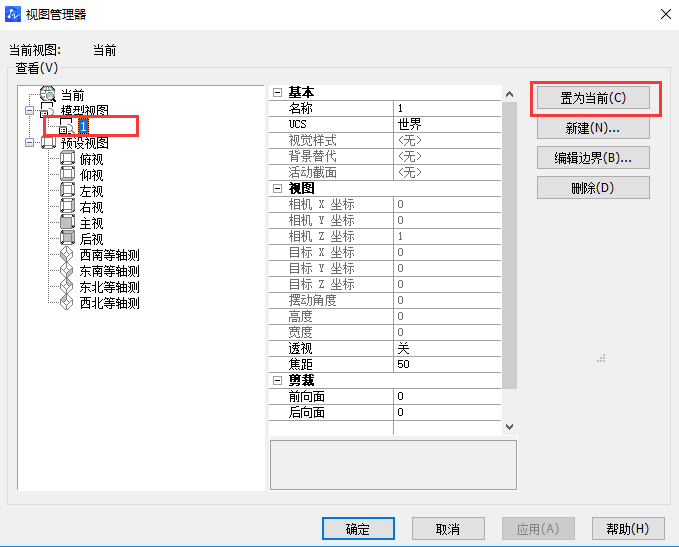
Task: Choose the 东北等轴测 isometric view icon
Action: 68,287
